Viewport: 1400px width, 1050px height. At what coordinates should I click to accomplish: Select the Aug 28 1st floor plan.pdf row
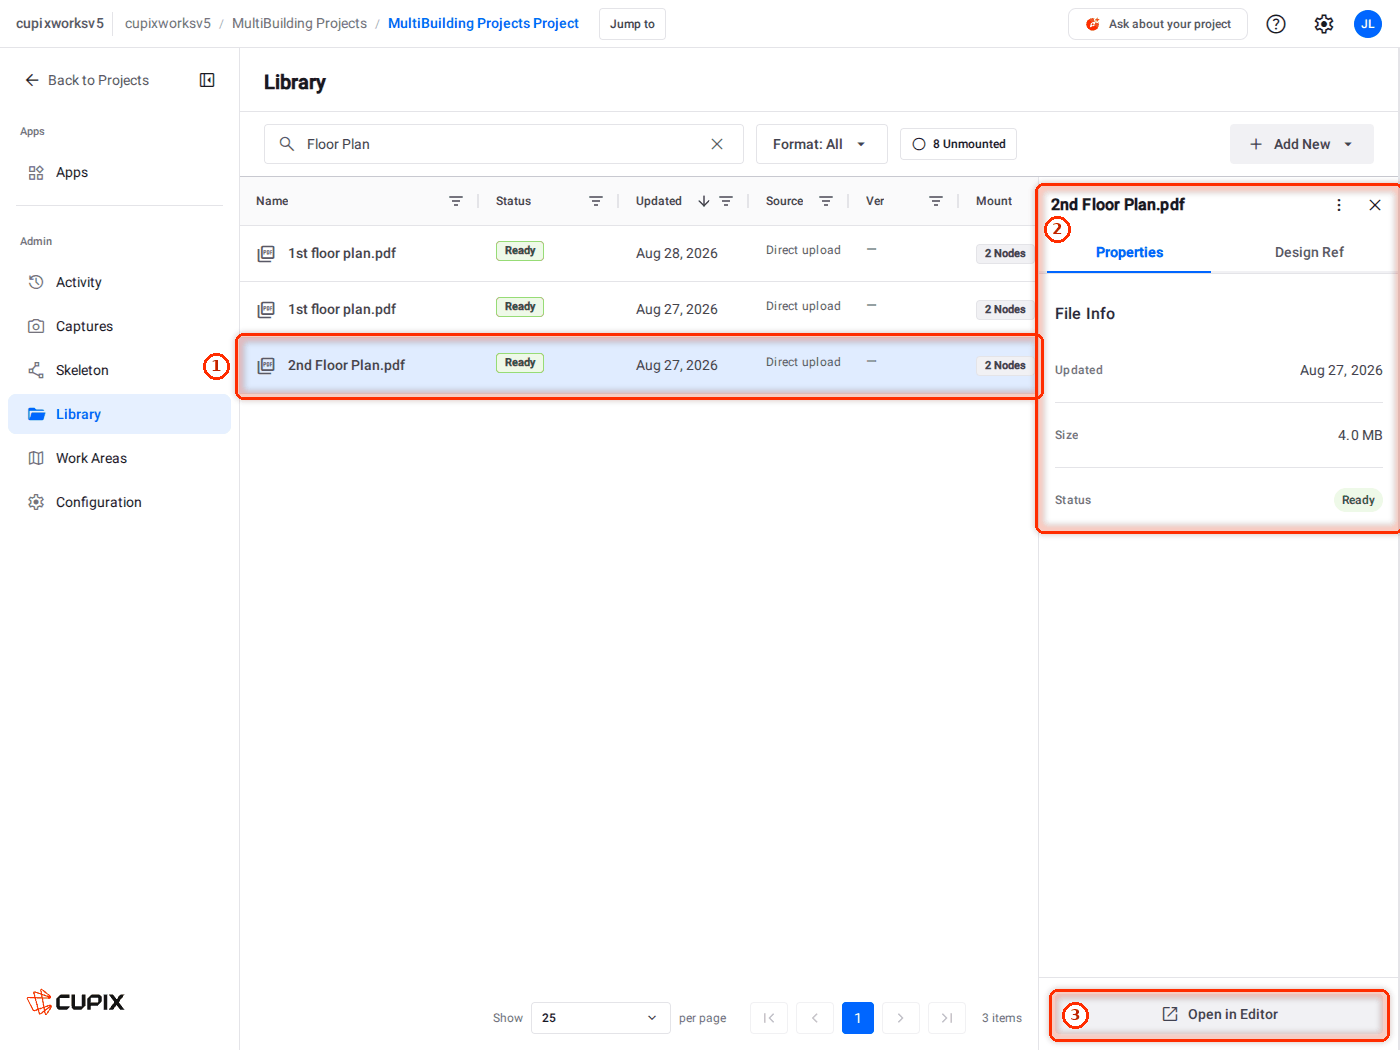click(638, 253)
